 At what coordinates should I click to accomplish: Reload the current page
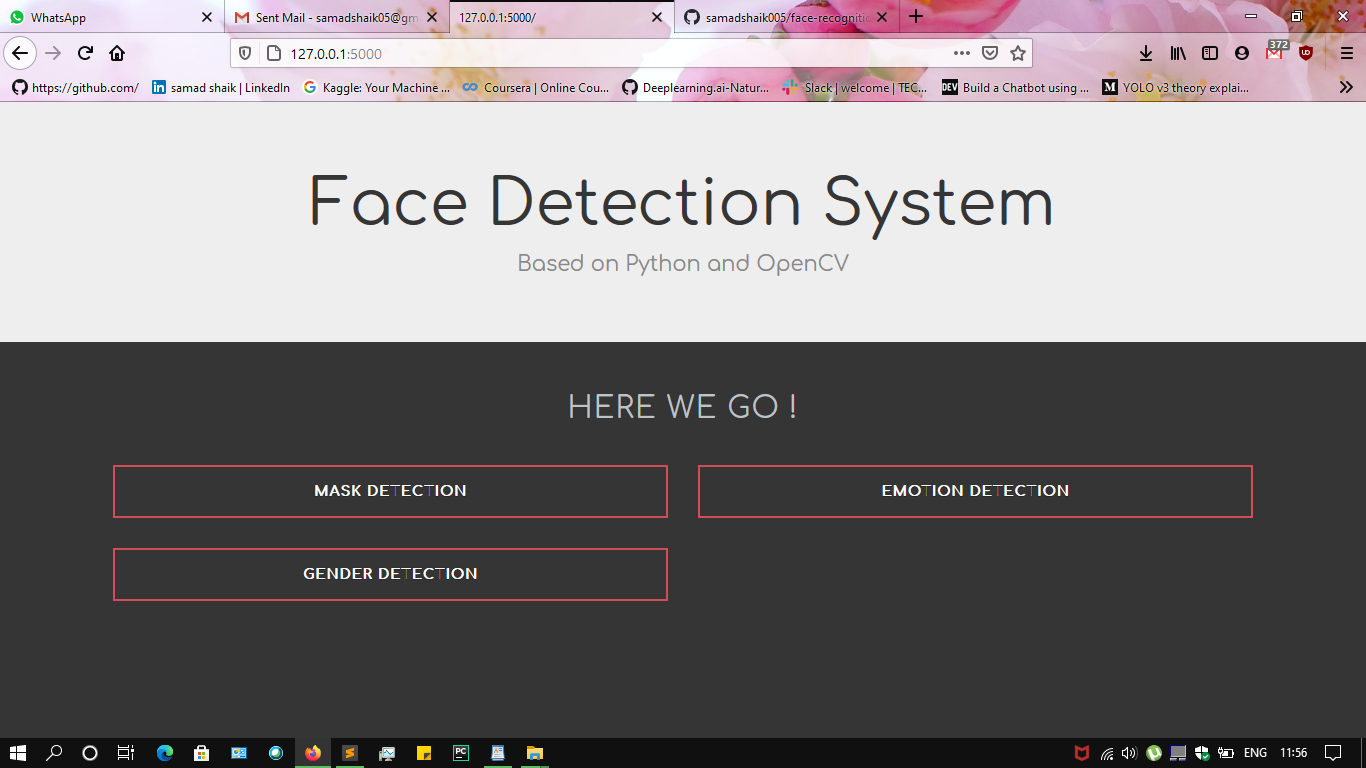[x=85, y=53]
